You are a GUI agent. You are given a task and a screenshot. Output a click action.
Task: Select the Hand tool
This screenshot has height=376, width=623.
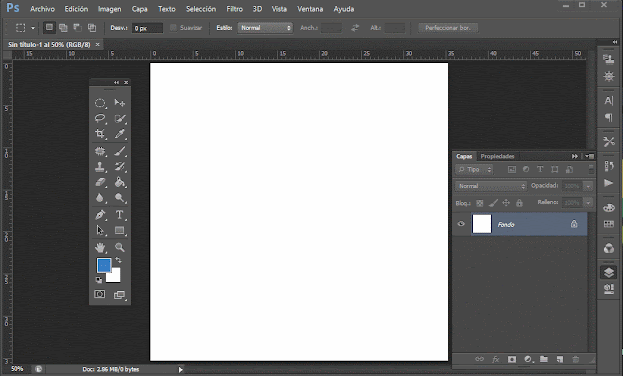[100, 247]
